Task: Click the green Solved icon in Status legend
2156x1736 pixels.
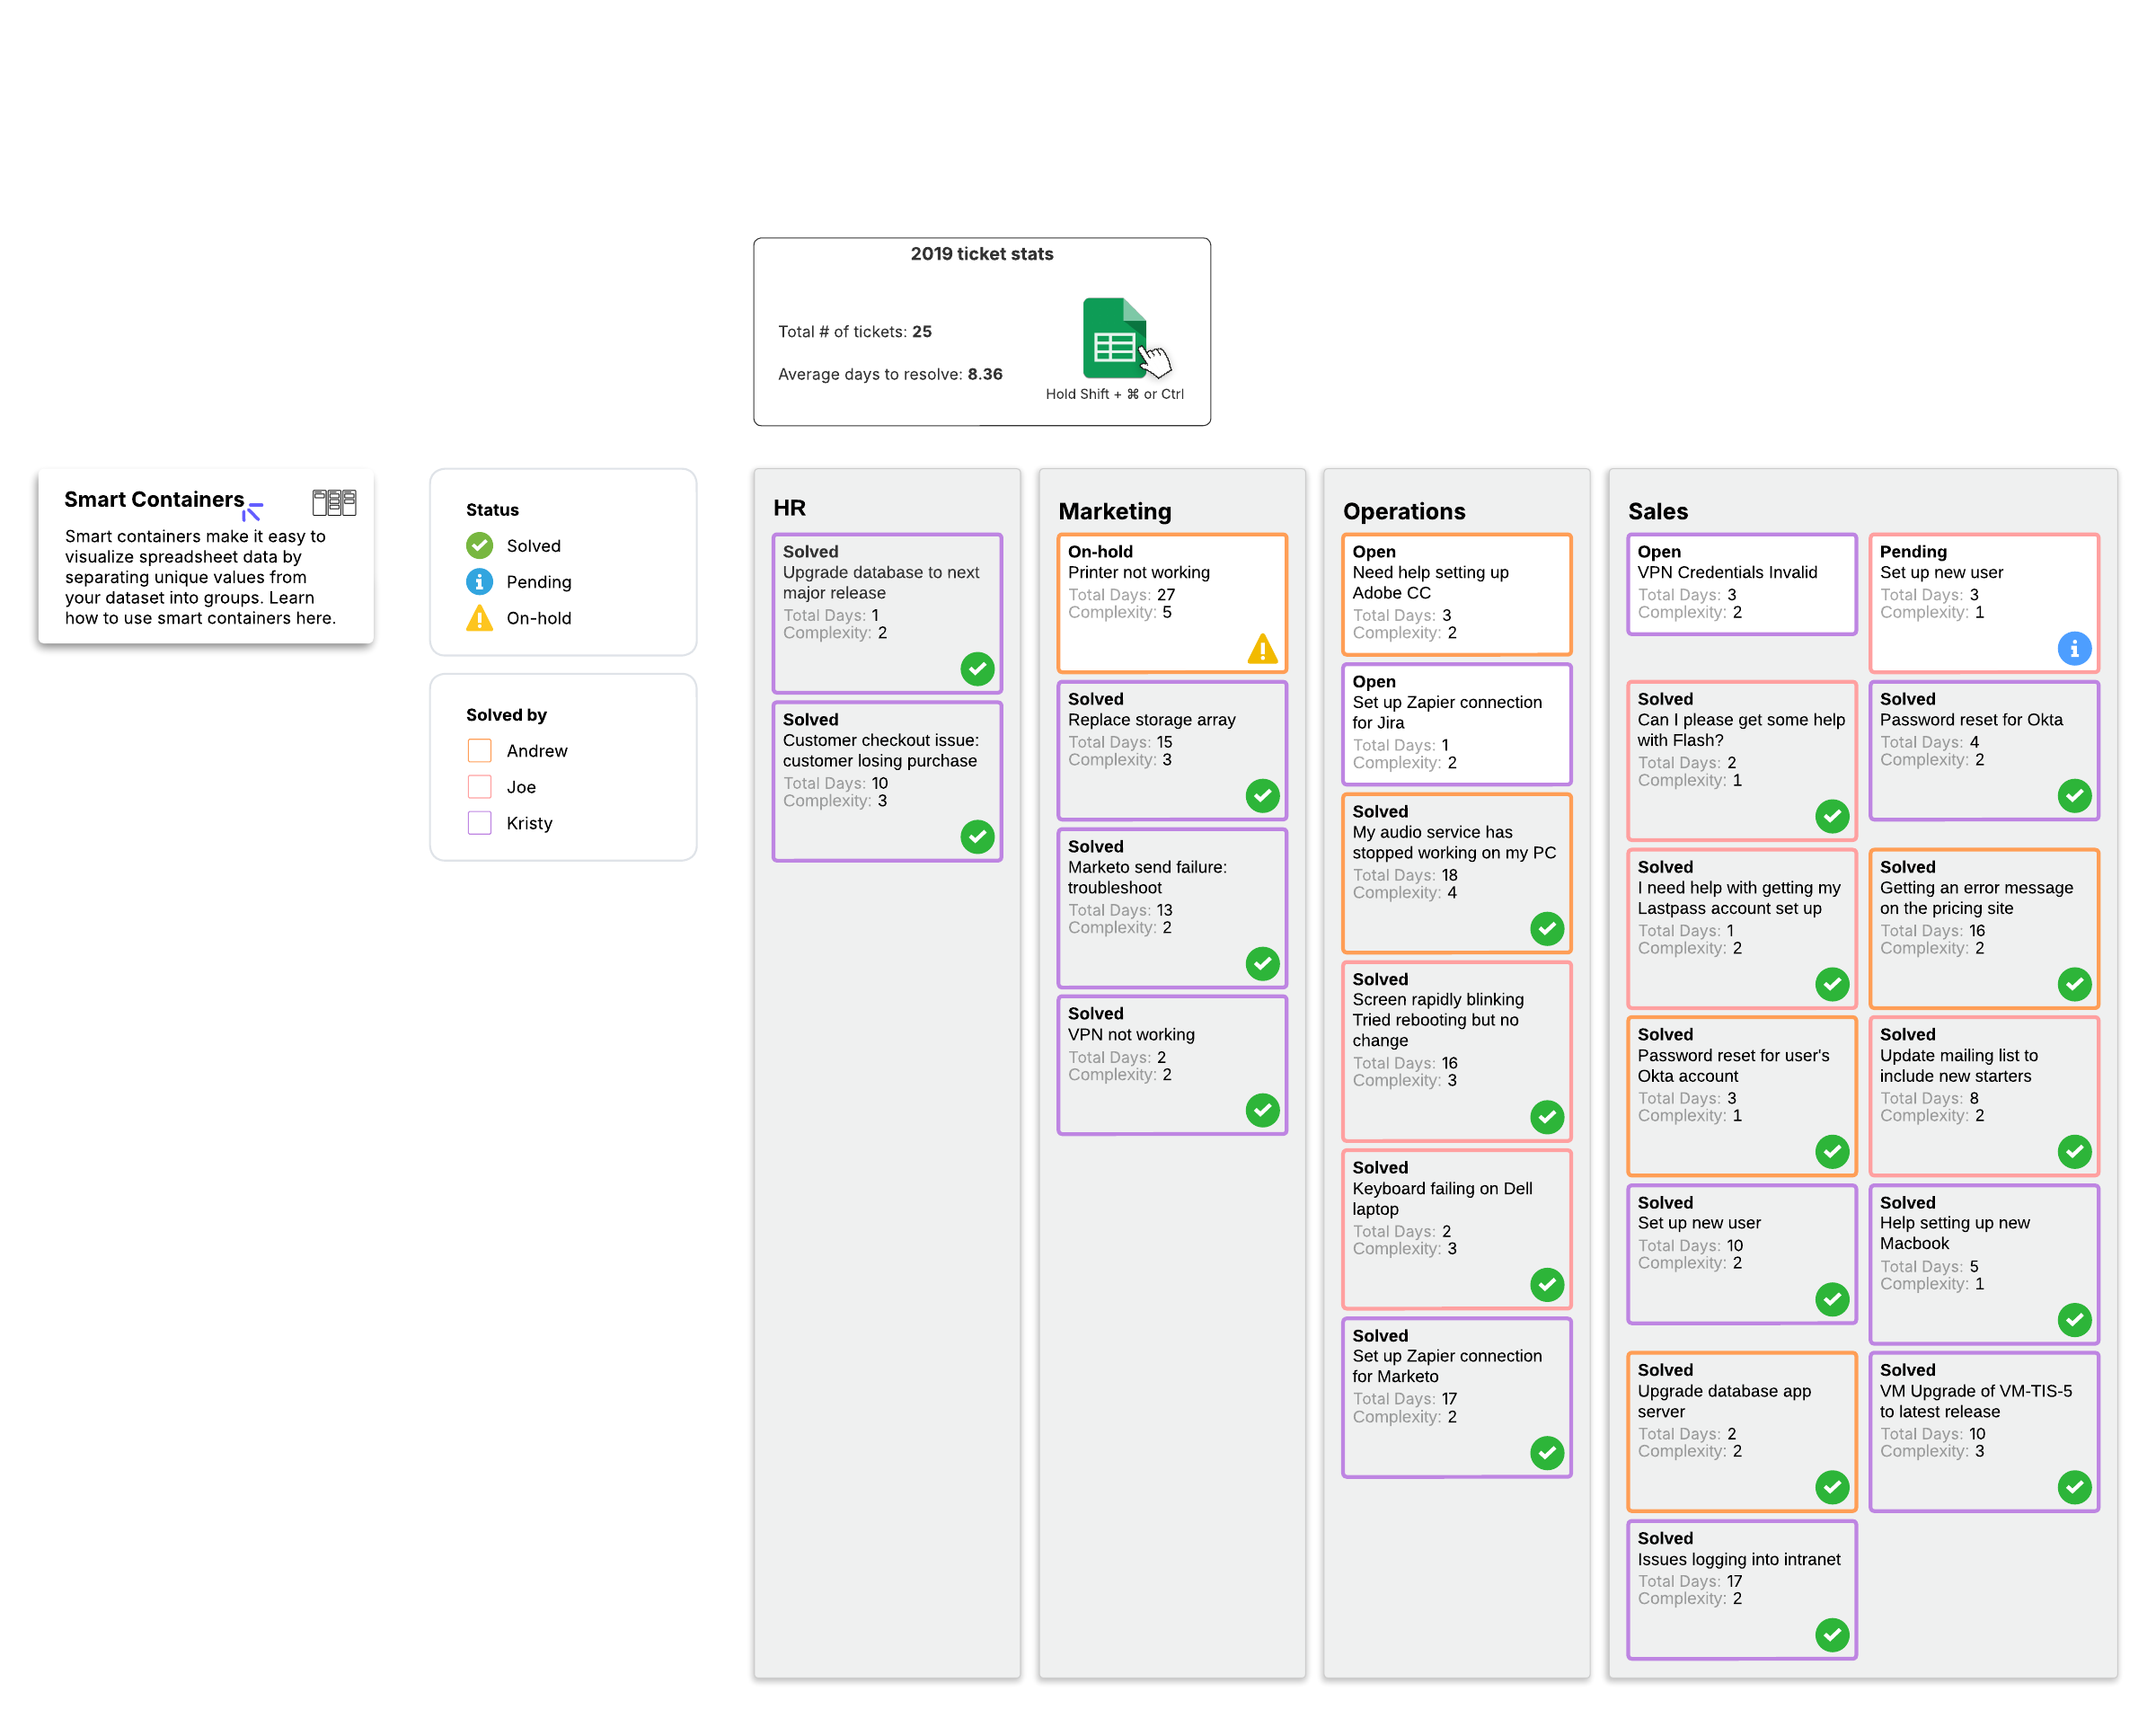Action: pos(480,546)
